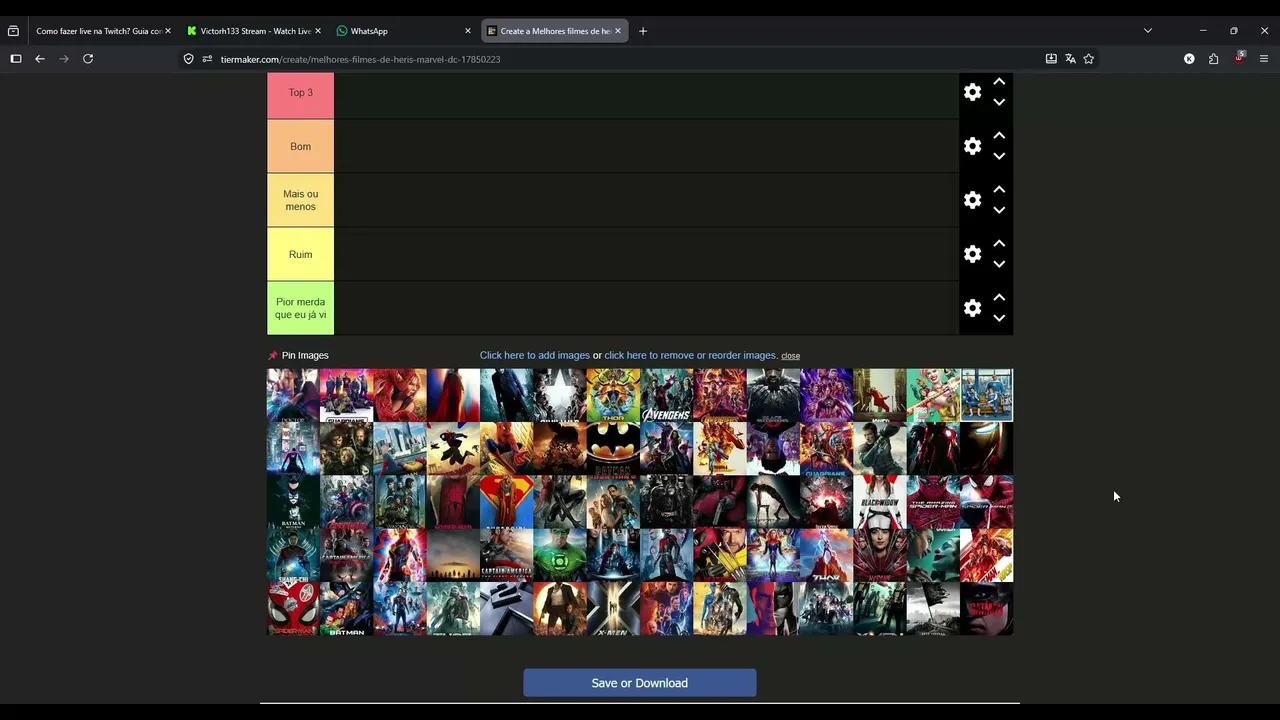Switch to the WhatsApp tab
1280x720 pixels.
point(403,31)
